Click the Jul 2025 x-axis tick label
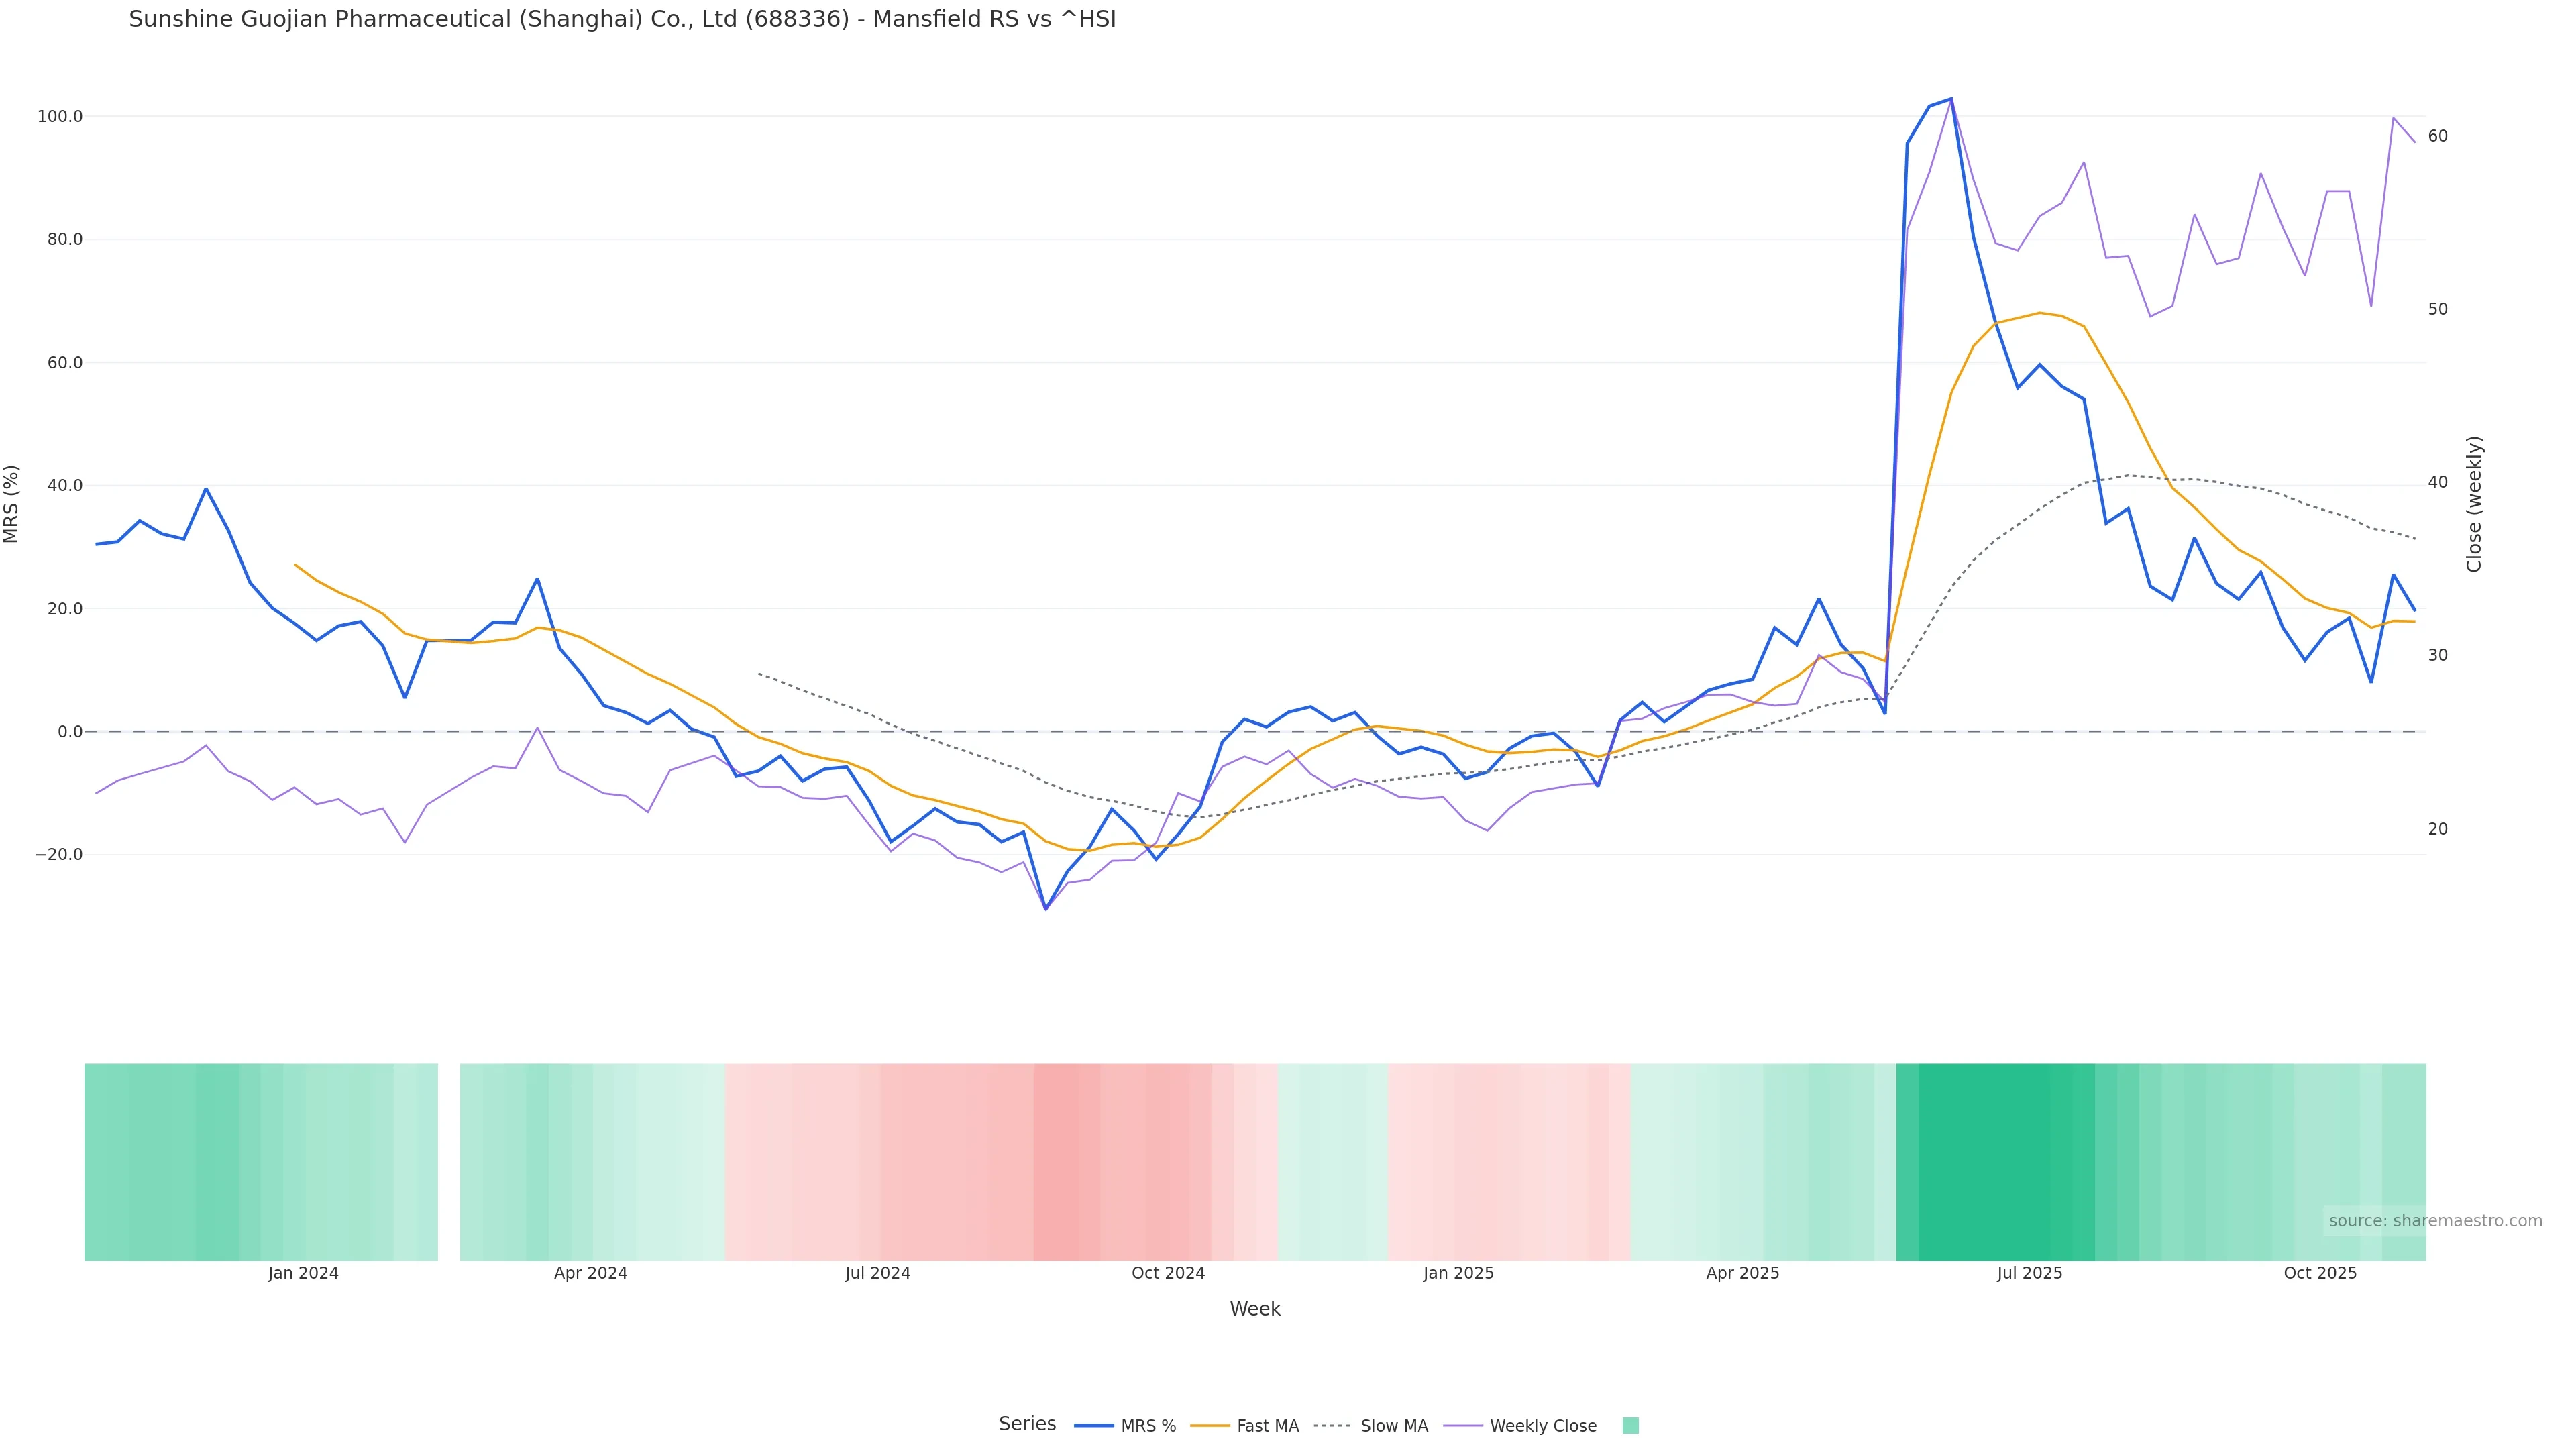Viewport: 2576px width, 1449px height. click(x=2029, y=1273)
